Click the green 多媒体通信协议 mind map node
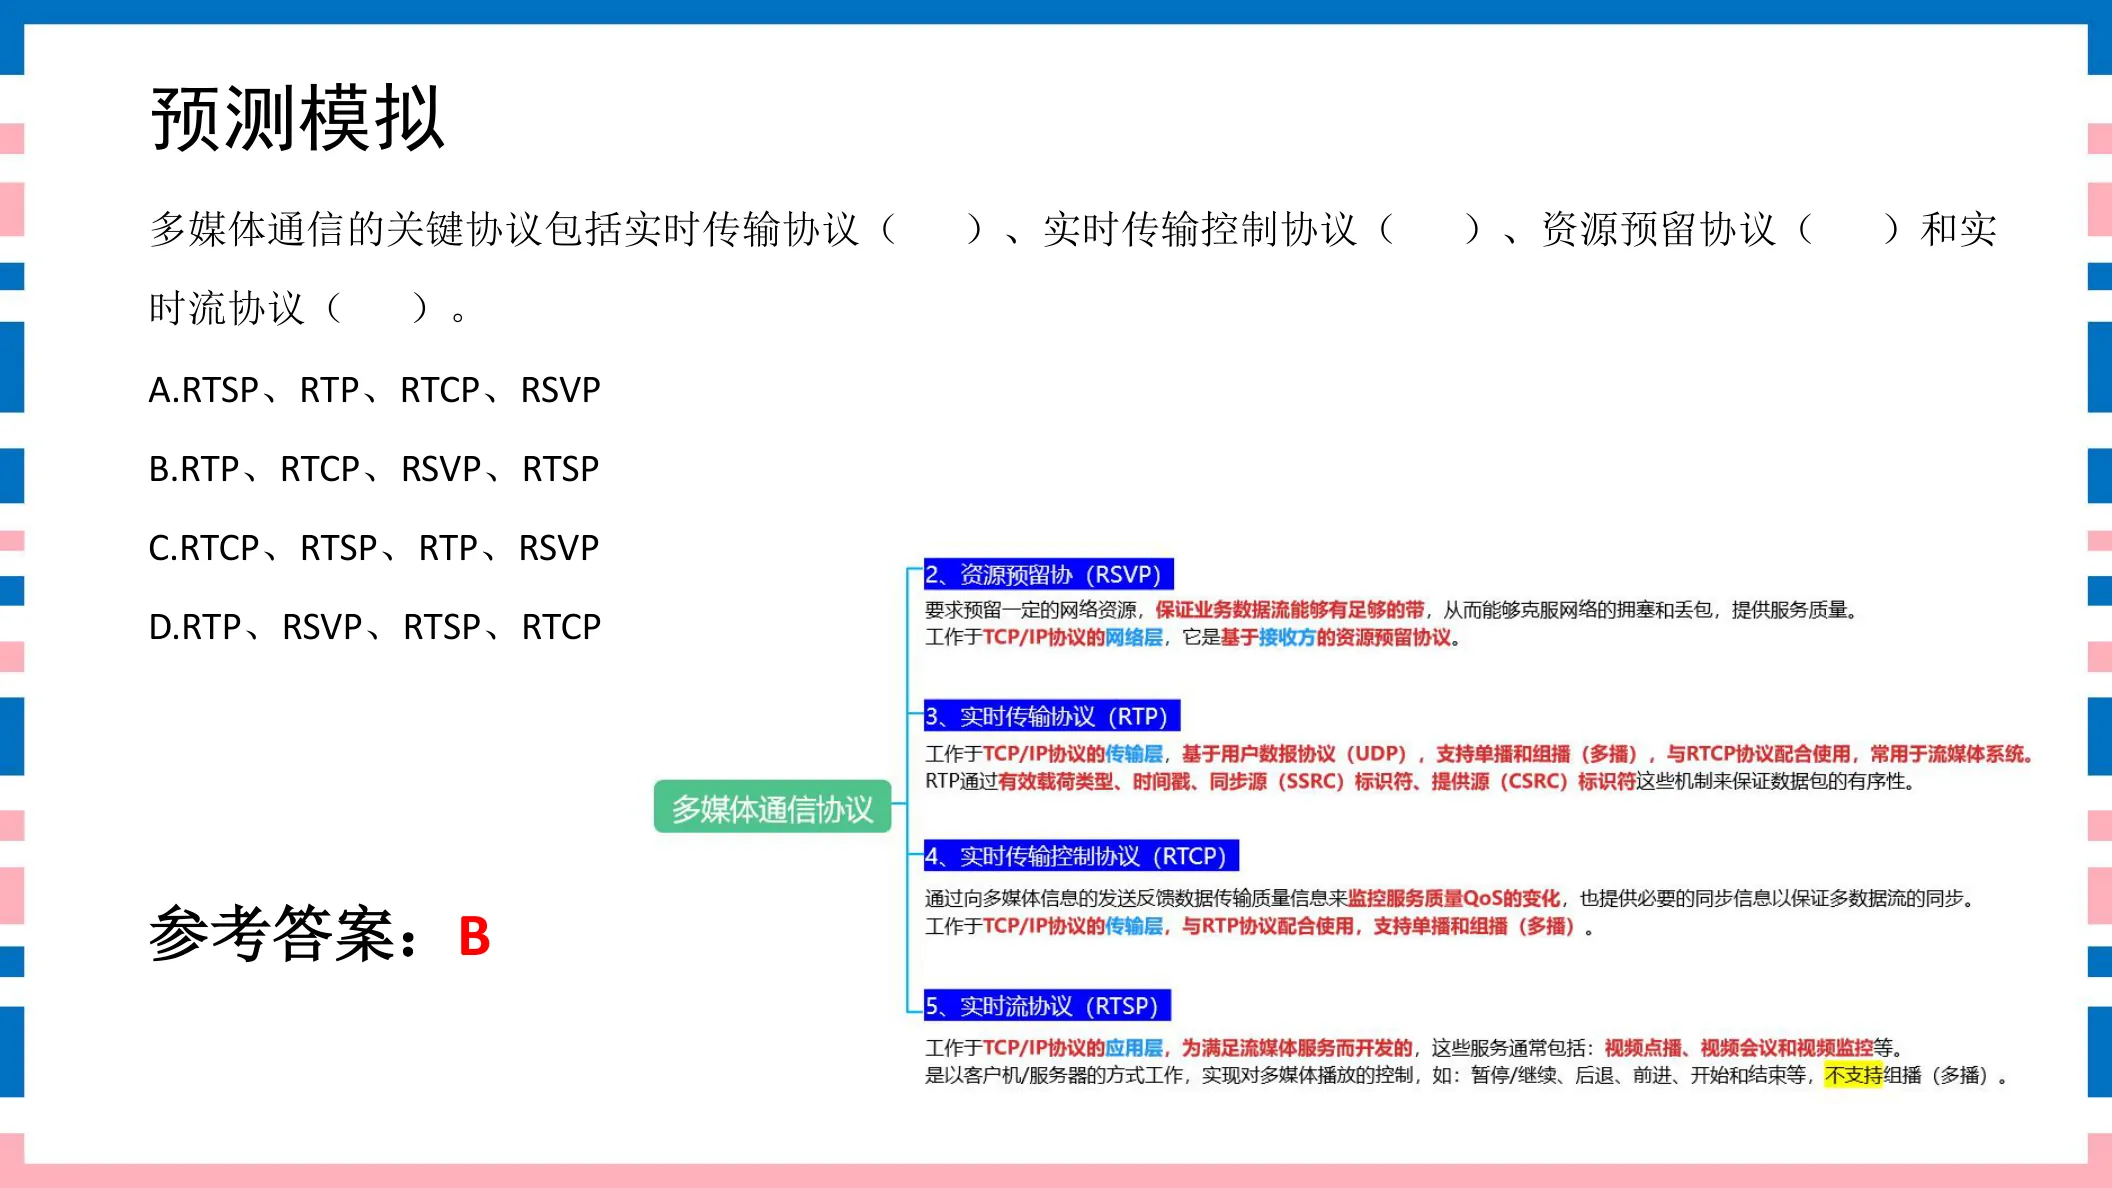The image size is (2112, 1188). (772, 807)
